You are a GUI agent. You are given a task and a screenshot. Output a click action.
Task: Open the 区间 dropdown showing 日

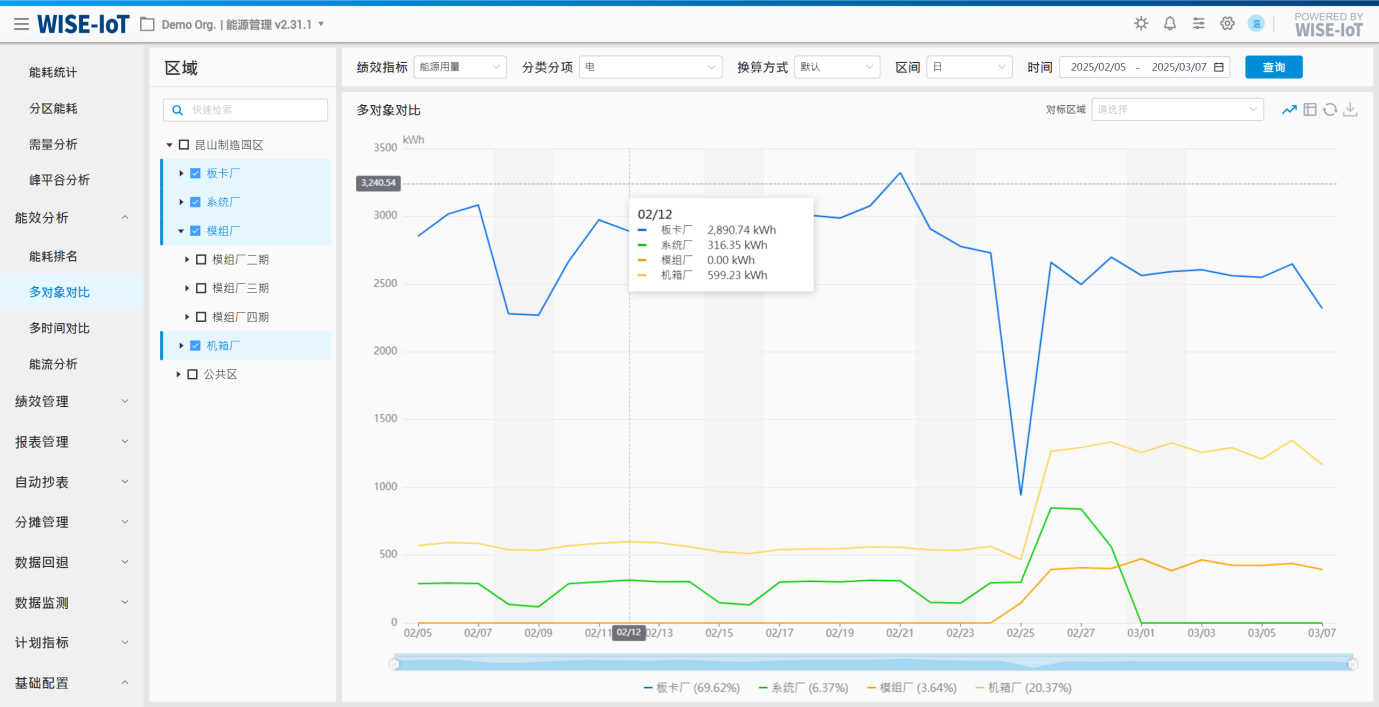(x=969, y=67)
